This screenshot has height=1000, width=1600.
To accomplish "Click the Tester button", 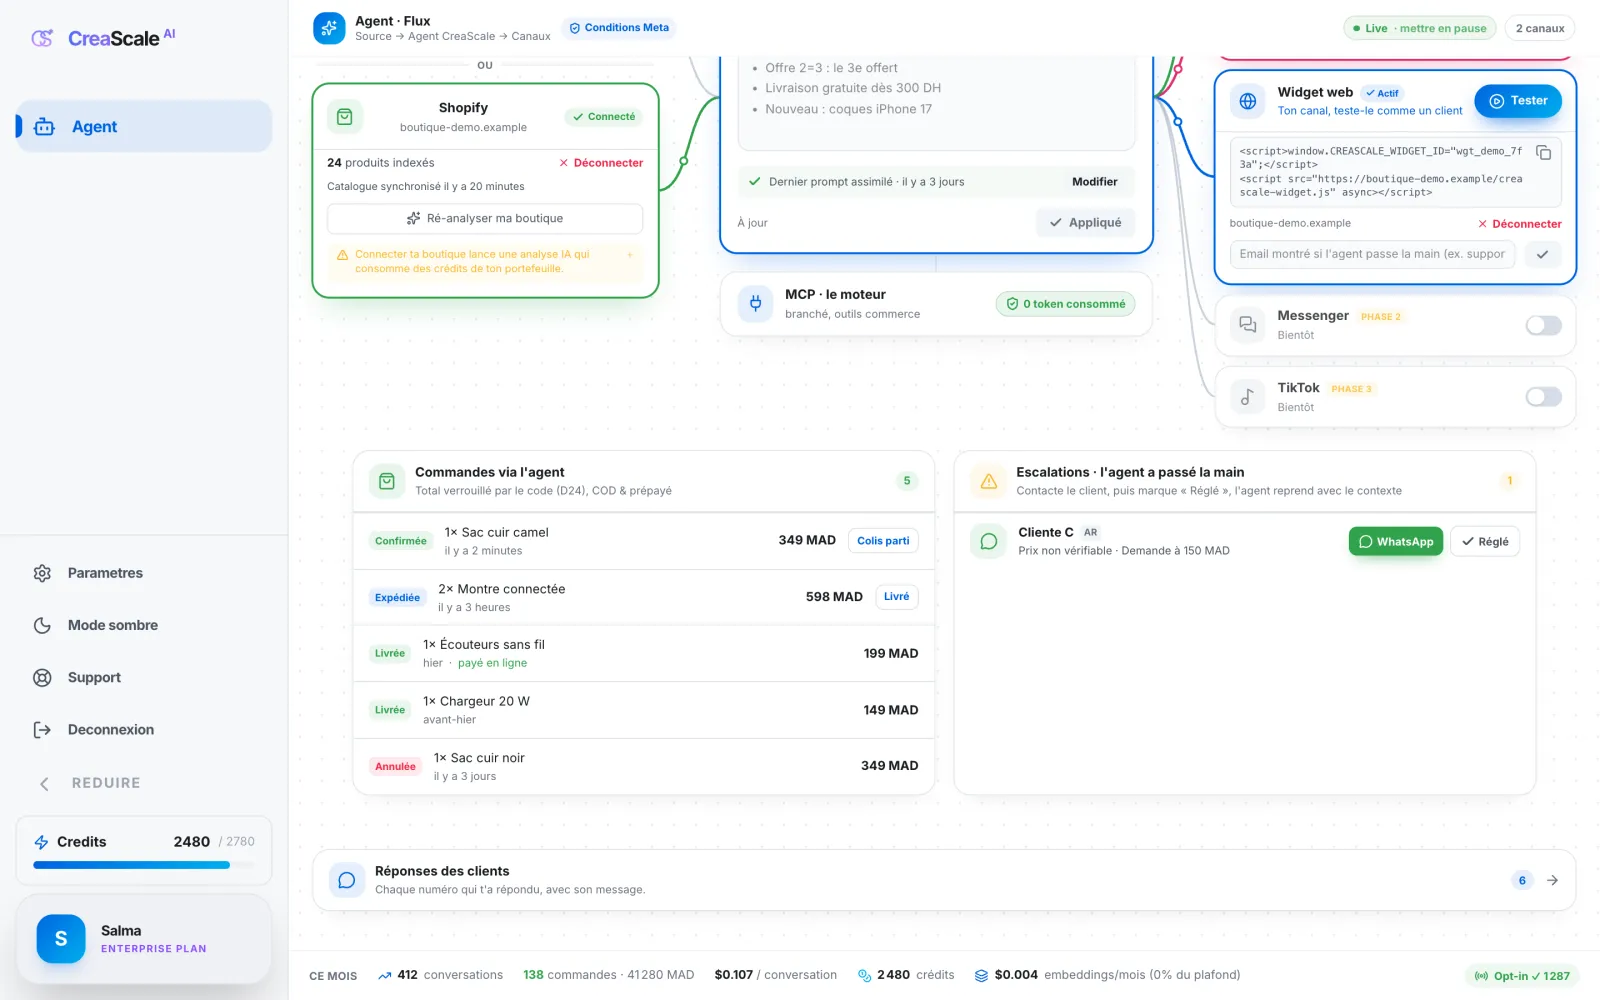I will [1518, 101].
